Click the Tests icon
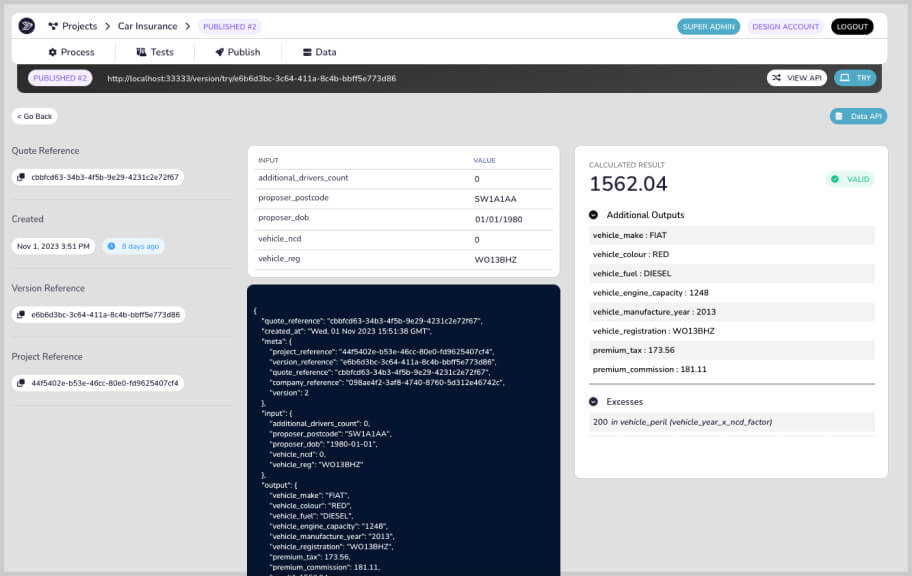The height and width of the screenshot is (576, 912). tap(141, 52)
